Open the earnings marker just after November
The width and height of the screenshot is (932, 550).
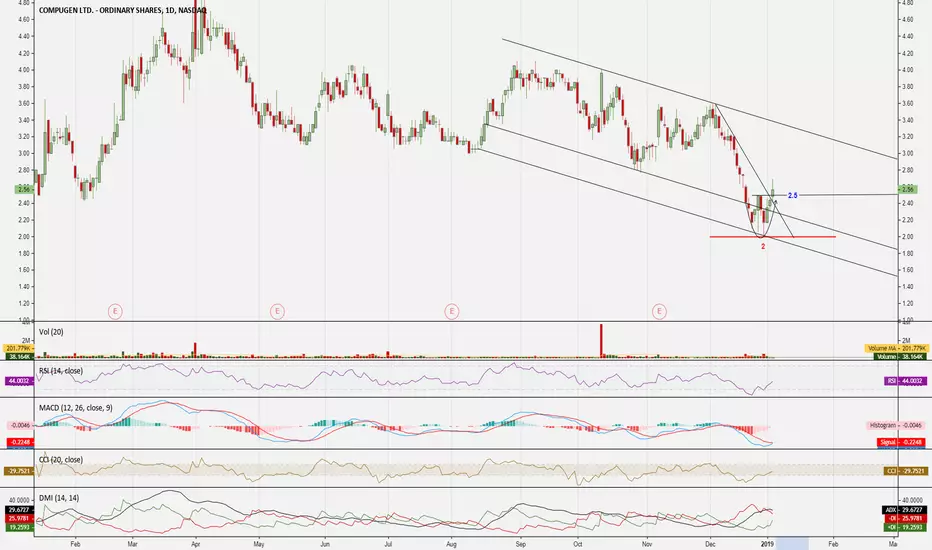(x=659, y=311)
